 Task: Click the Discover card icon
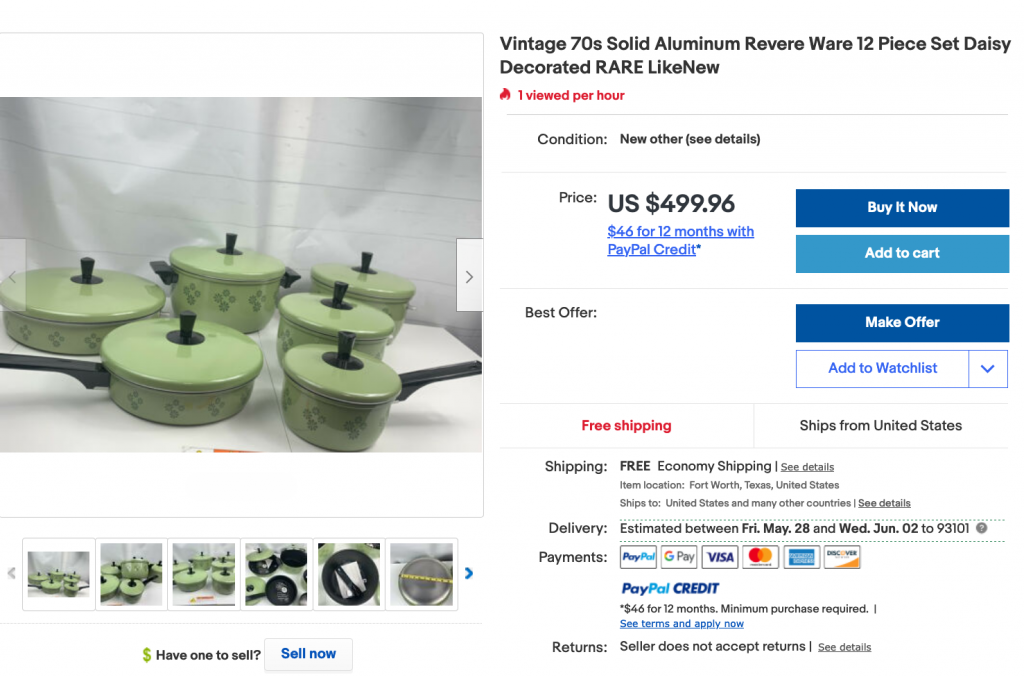coord(842,557)
